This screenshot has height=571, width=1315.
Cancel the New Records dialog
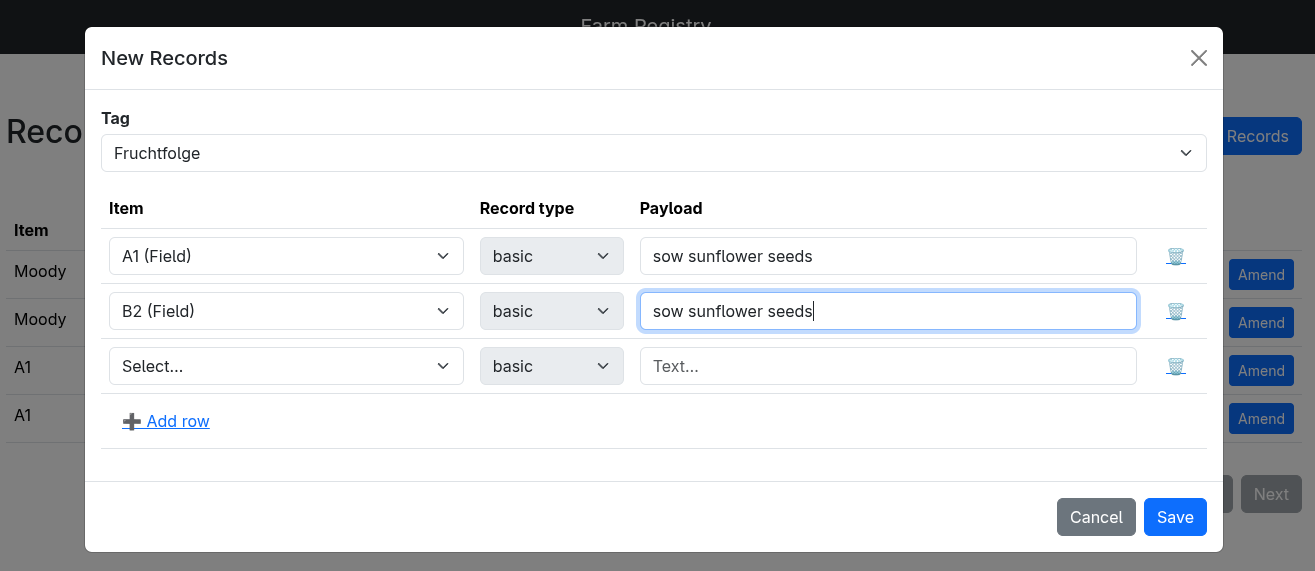[1096, 517]
